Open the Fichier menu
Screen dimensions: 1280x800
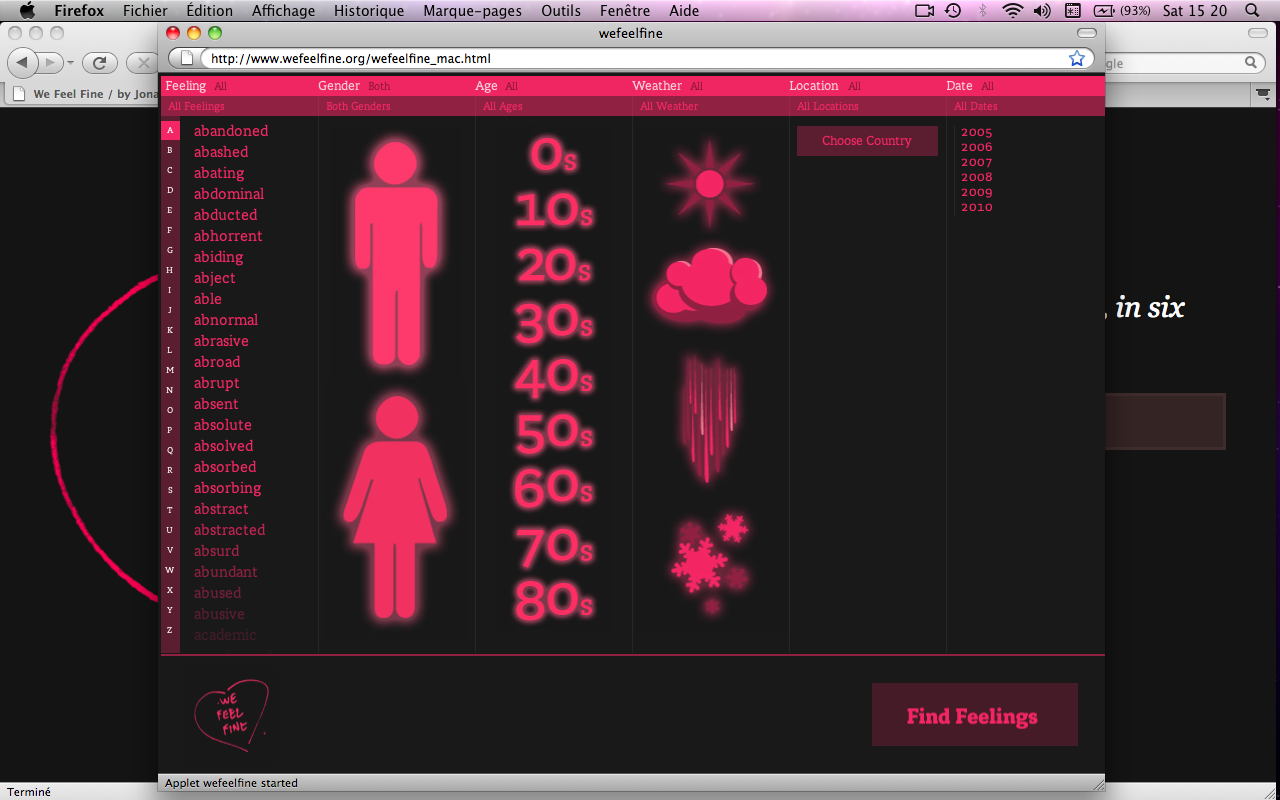145,10
